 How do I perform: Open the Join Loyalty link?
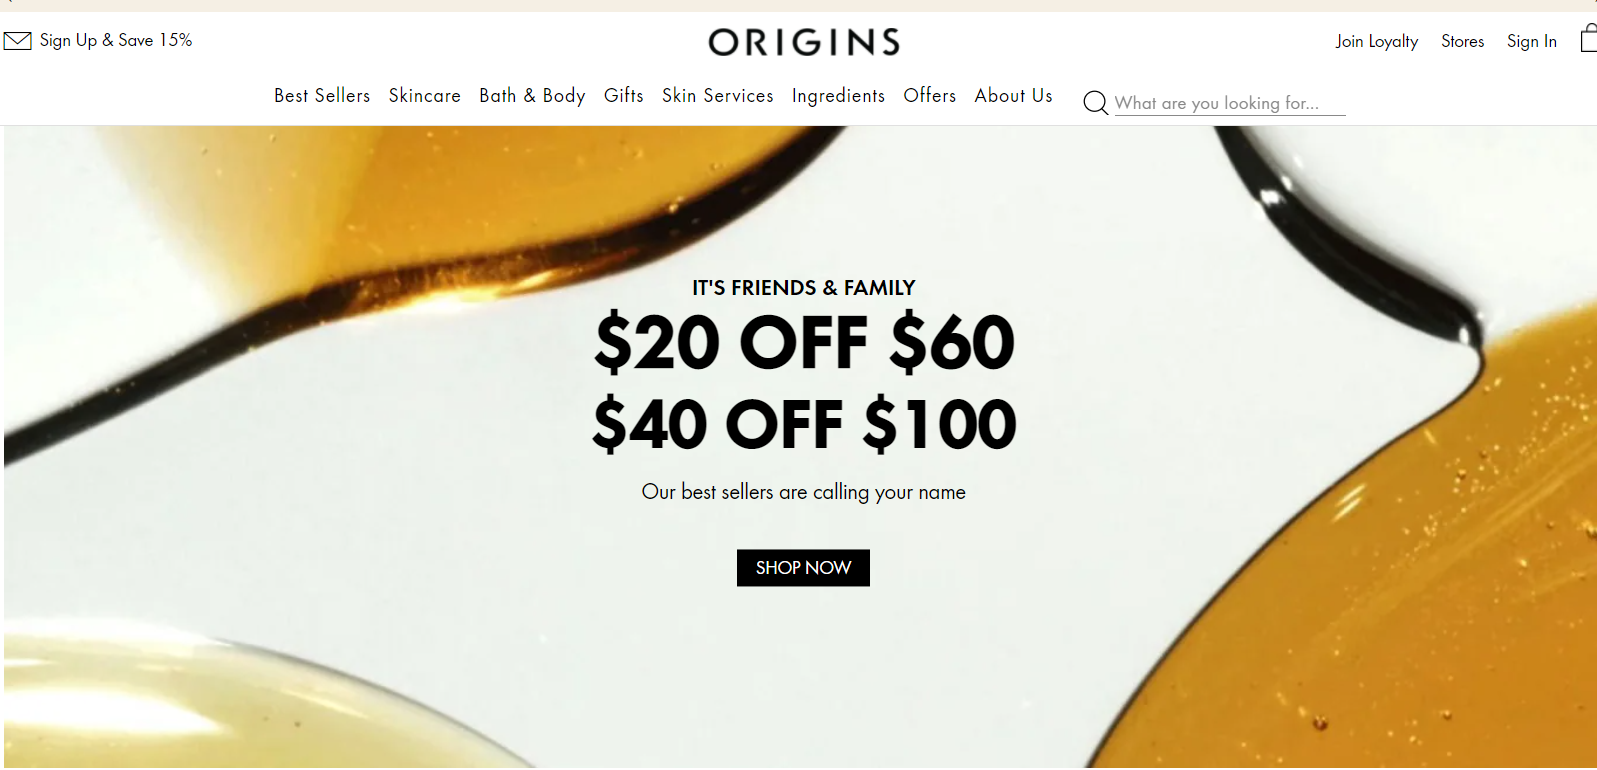tap(1377, 42)
